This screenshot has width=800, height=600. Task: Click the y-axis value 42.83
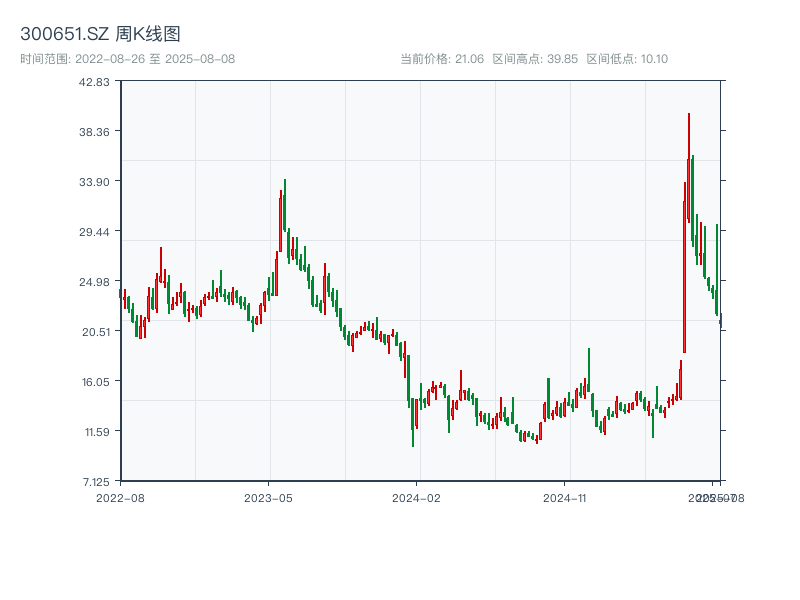(94, 82)
